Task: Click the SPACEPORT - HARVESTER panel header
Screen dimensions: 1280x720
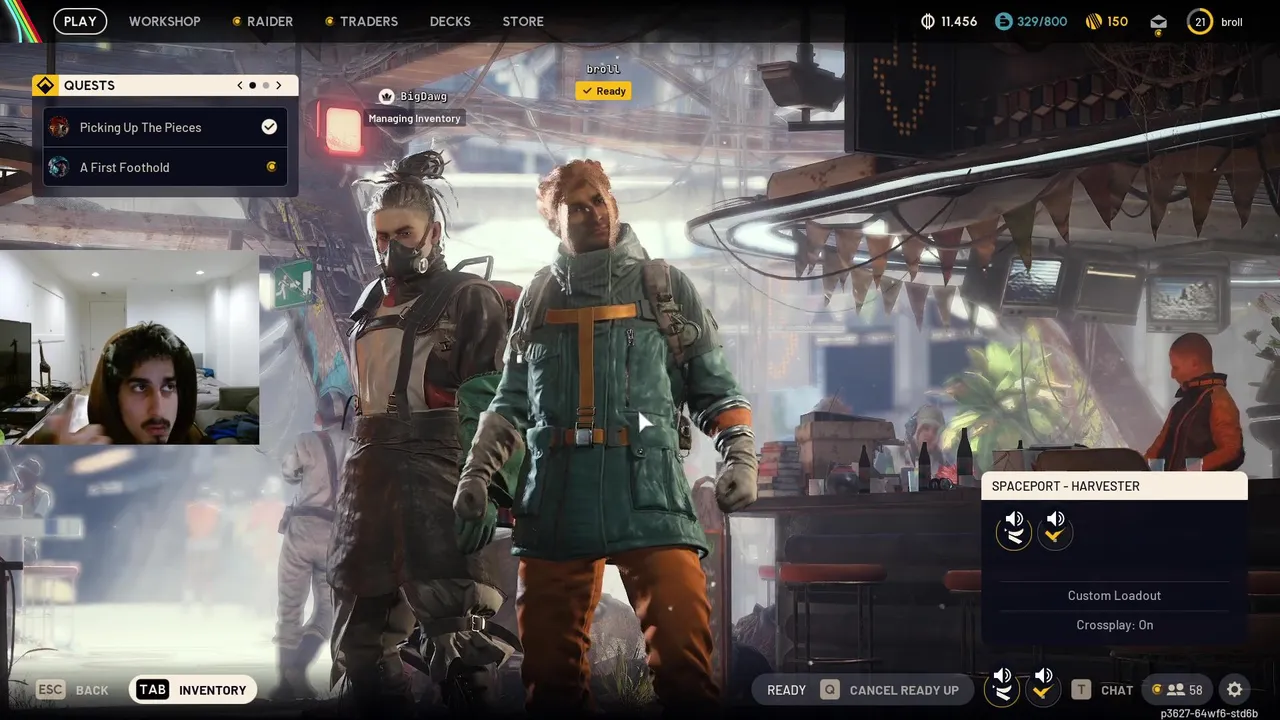Action: coord(1114,486)
